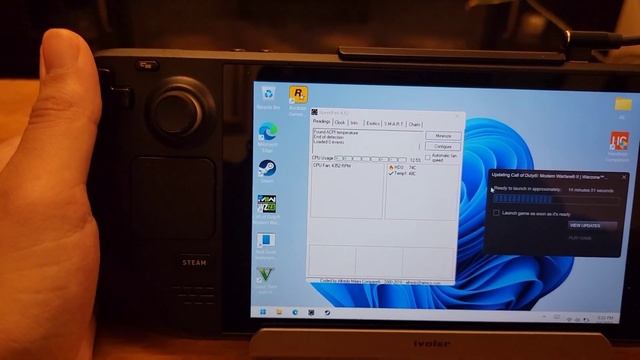
Task: Open the Rockstar Games Launcher desktop icon
Action: (x=298, y=100)
